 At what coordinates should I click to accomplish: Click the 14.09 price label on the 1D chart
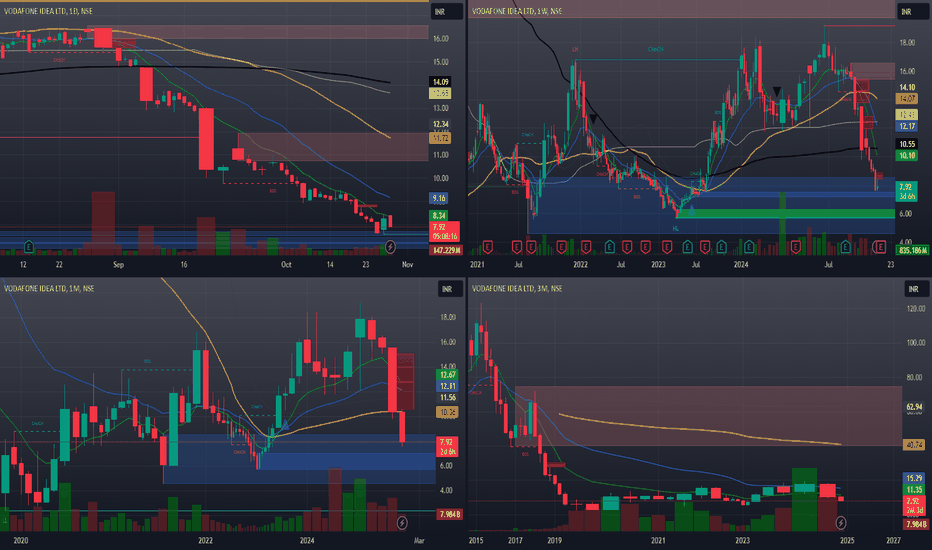440,82
